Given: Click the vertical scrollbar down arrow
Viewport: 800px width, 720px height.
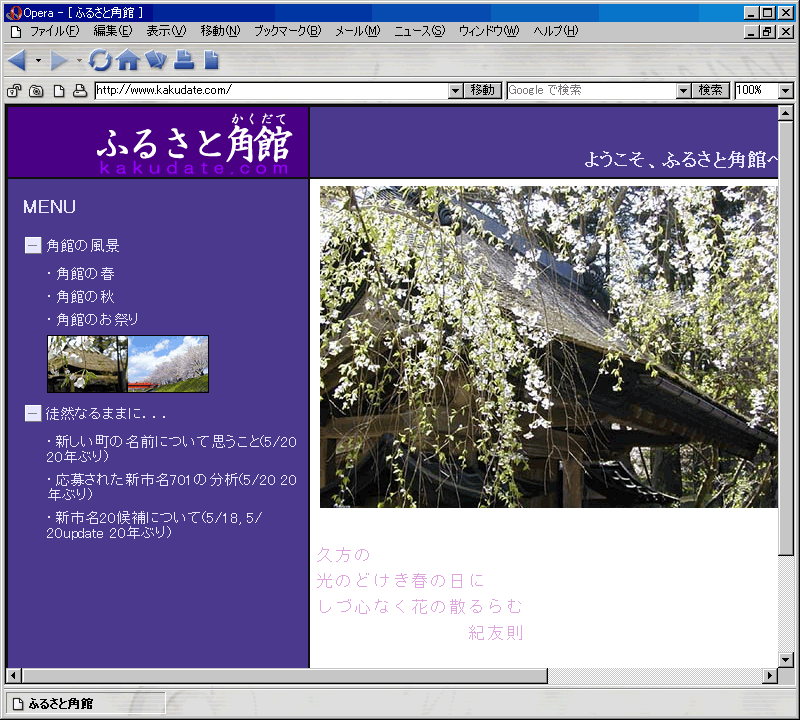Looking at the screenshot, I should tap(786, 659).
